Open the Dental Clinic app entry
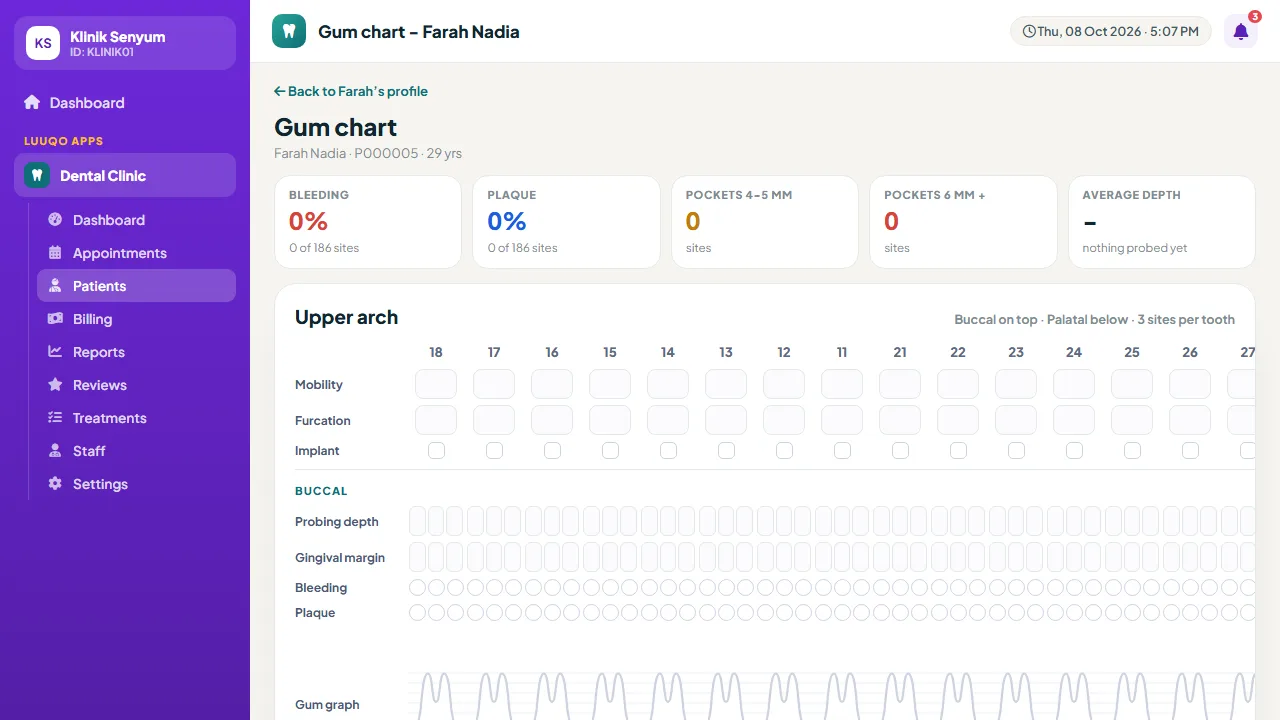 click(x=125, y=175)
